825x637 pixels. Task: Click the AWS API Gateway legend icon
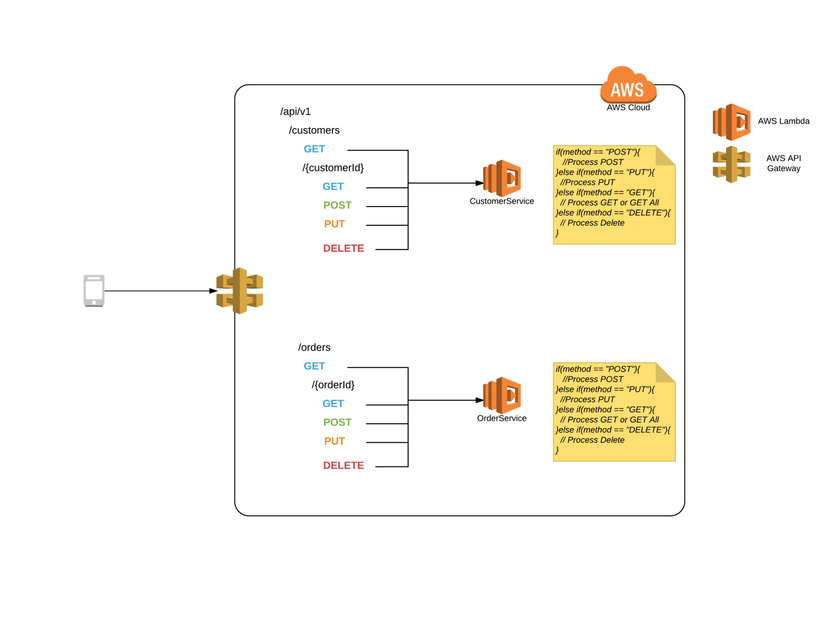(x=731, y=164)
